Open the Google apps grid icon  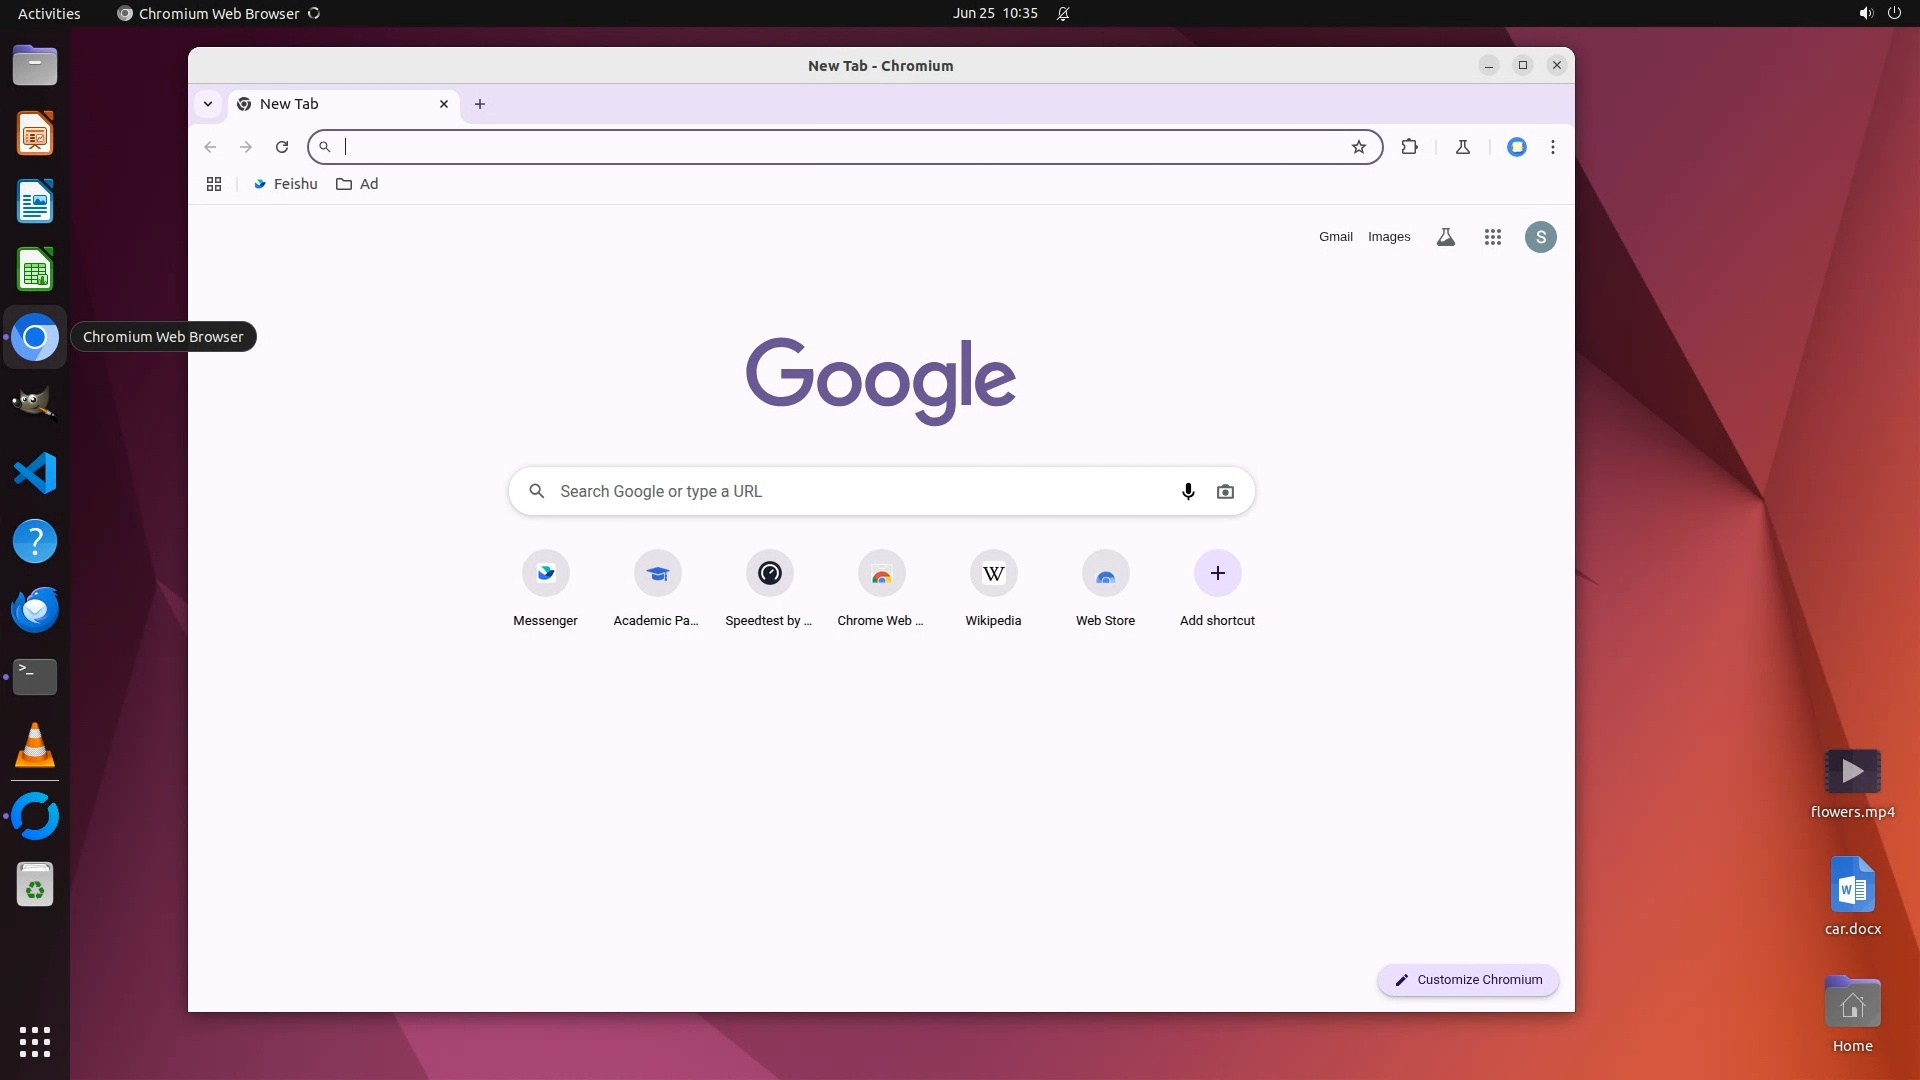[1492, 237]
